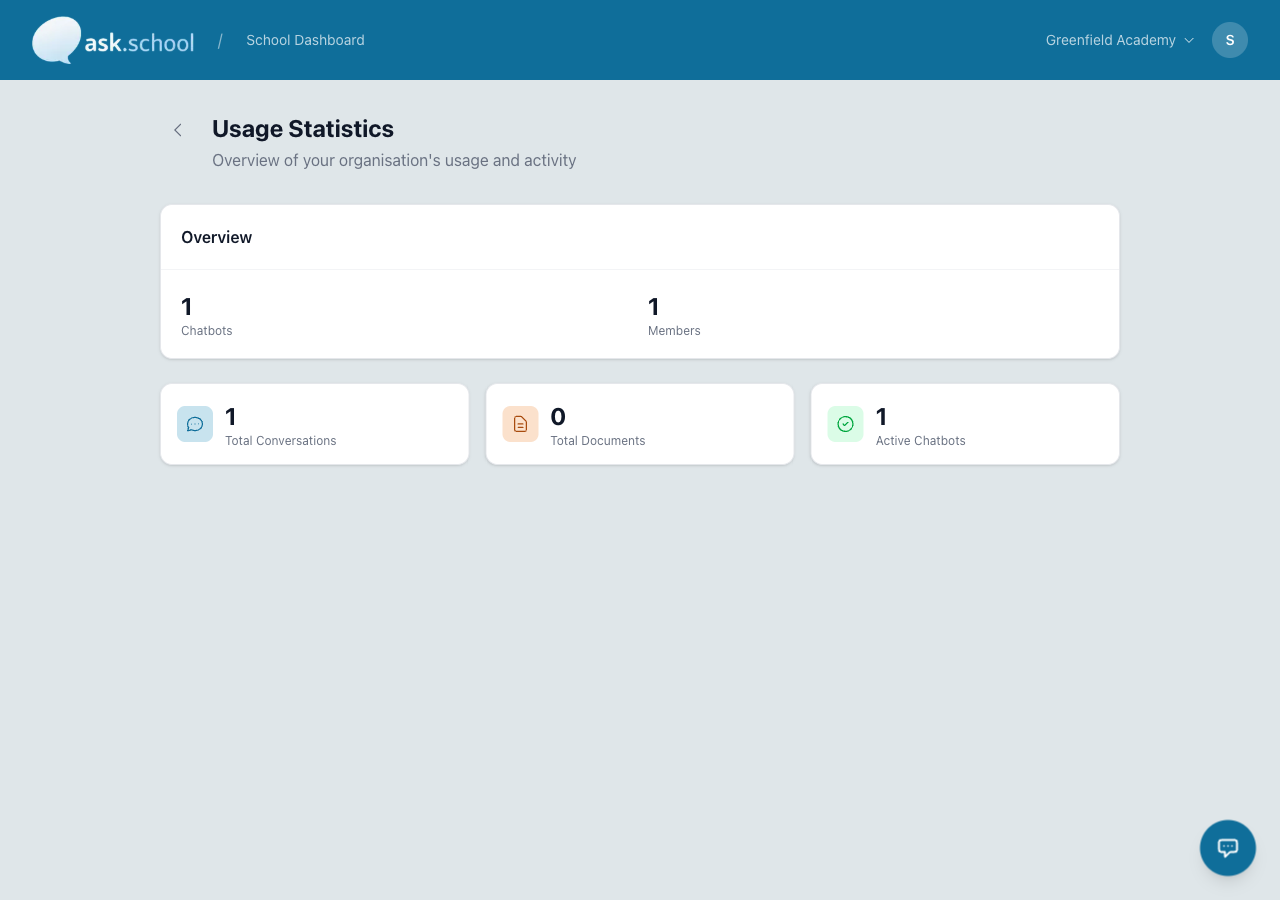This screenshot has width=1280, height=900.
Task: Go back using the left chevron arrow
Action: 178,130
